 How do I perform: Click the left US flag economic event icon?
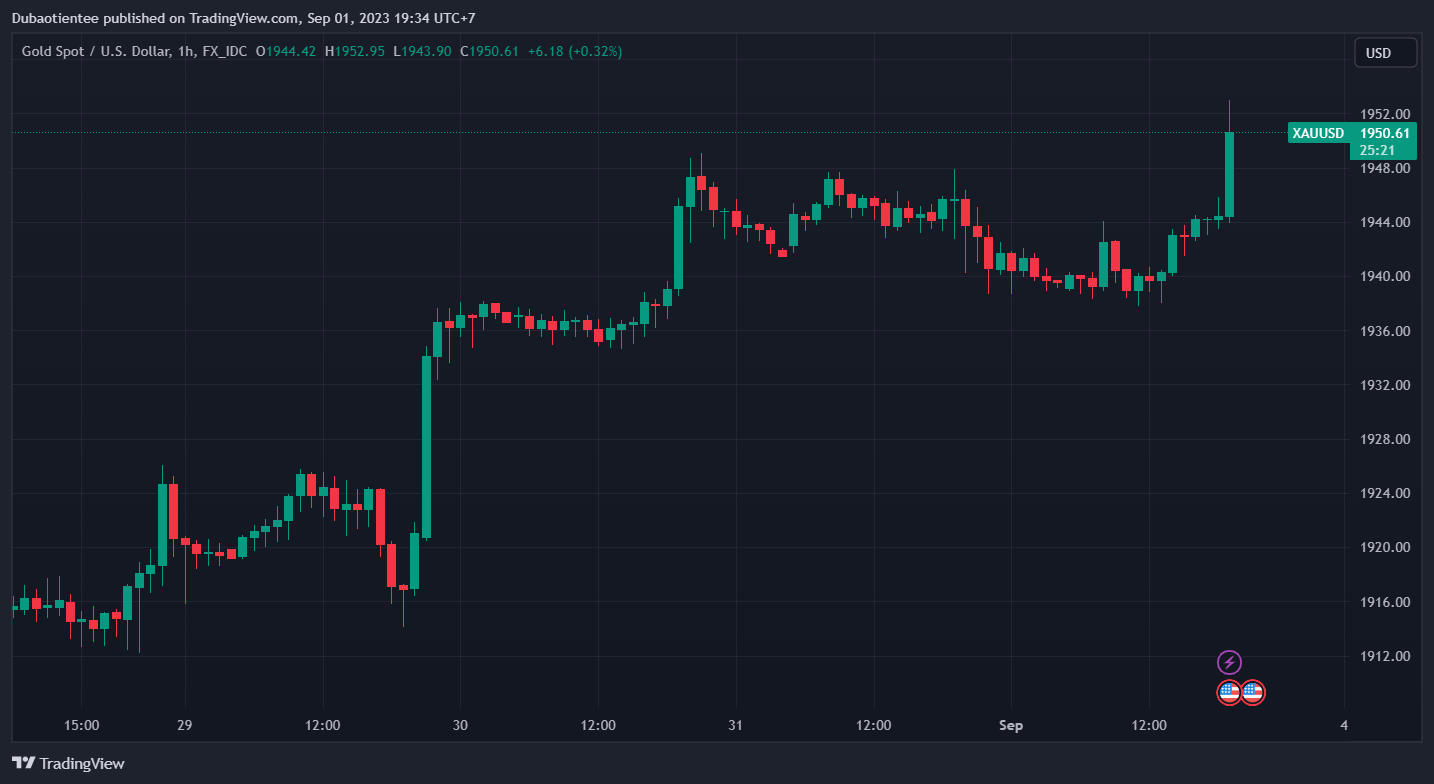pyautogui.click(x=1229, y=692)
